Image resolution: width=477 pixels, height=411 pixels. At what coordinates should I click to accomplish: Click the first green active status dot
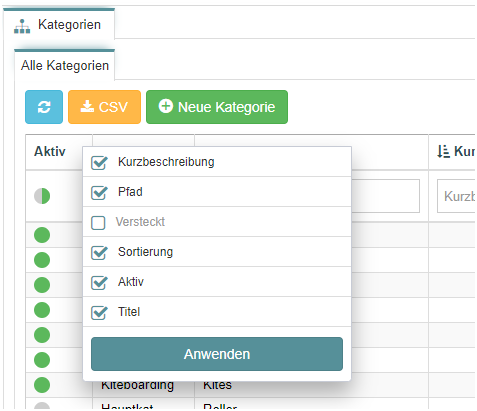click(x=42, y=235)
